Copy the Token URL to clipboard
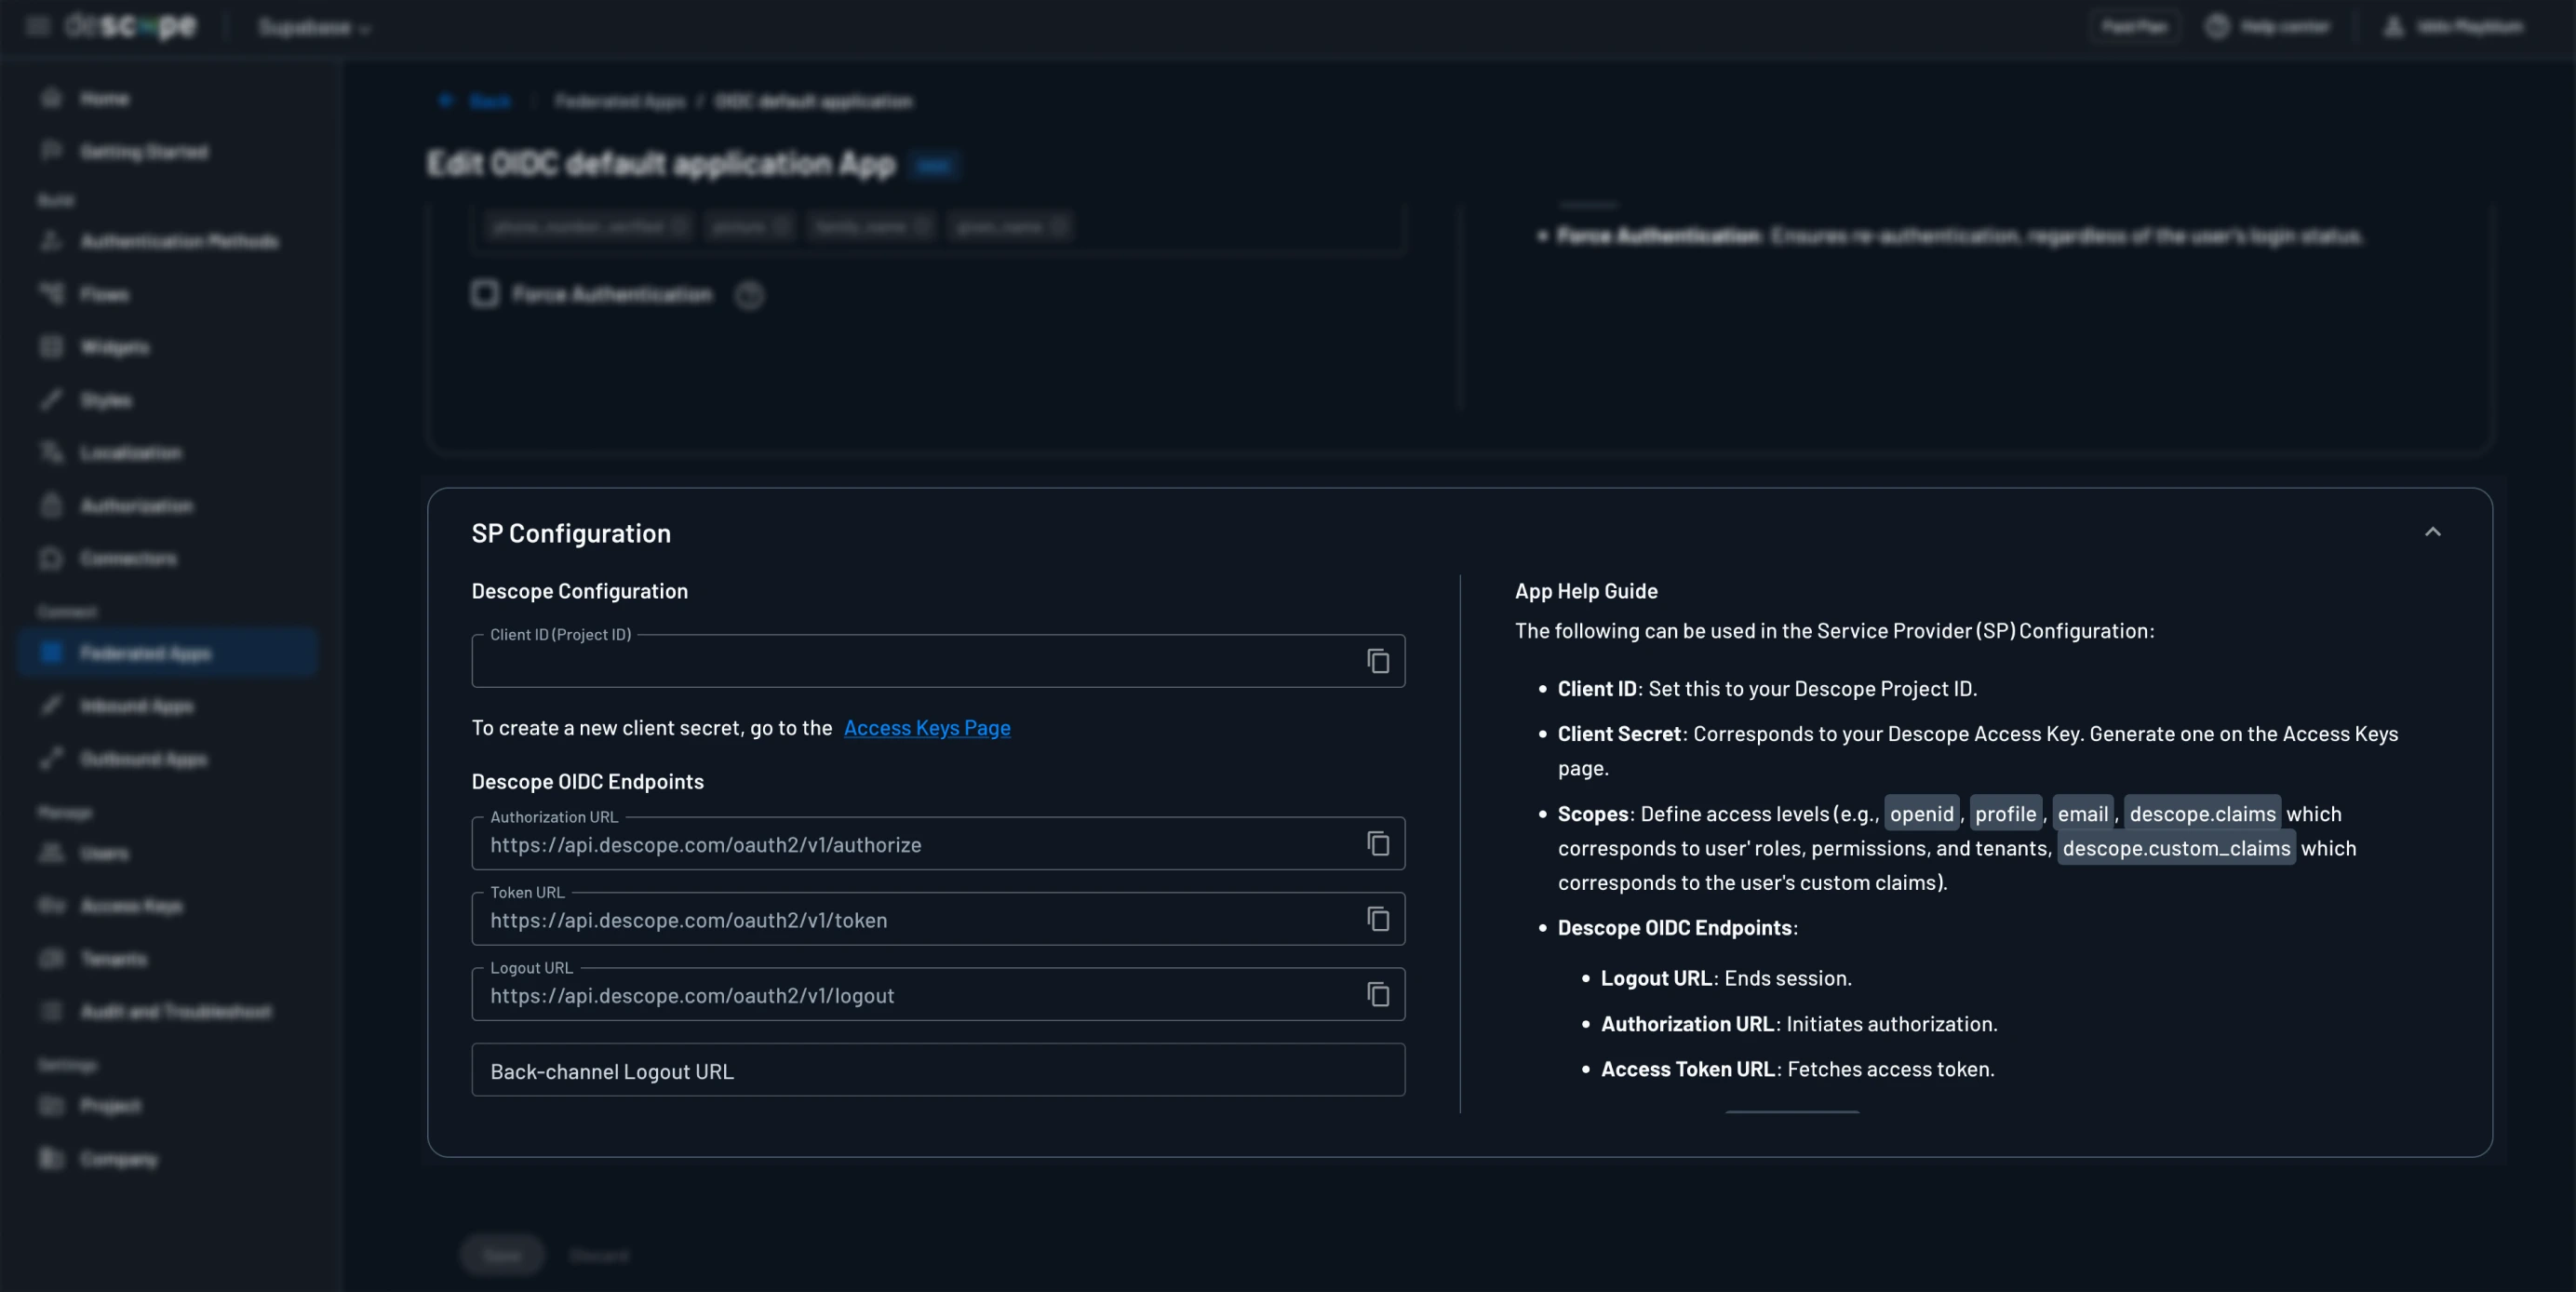 (1378, 919)
